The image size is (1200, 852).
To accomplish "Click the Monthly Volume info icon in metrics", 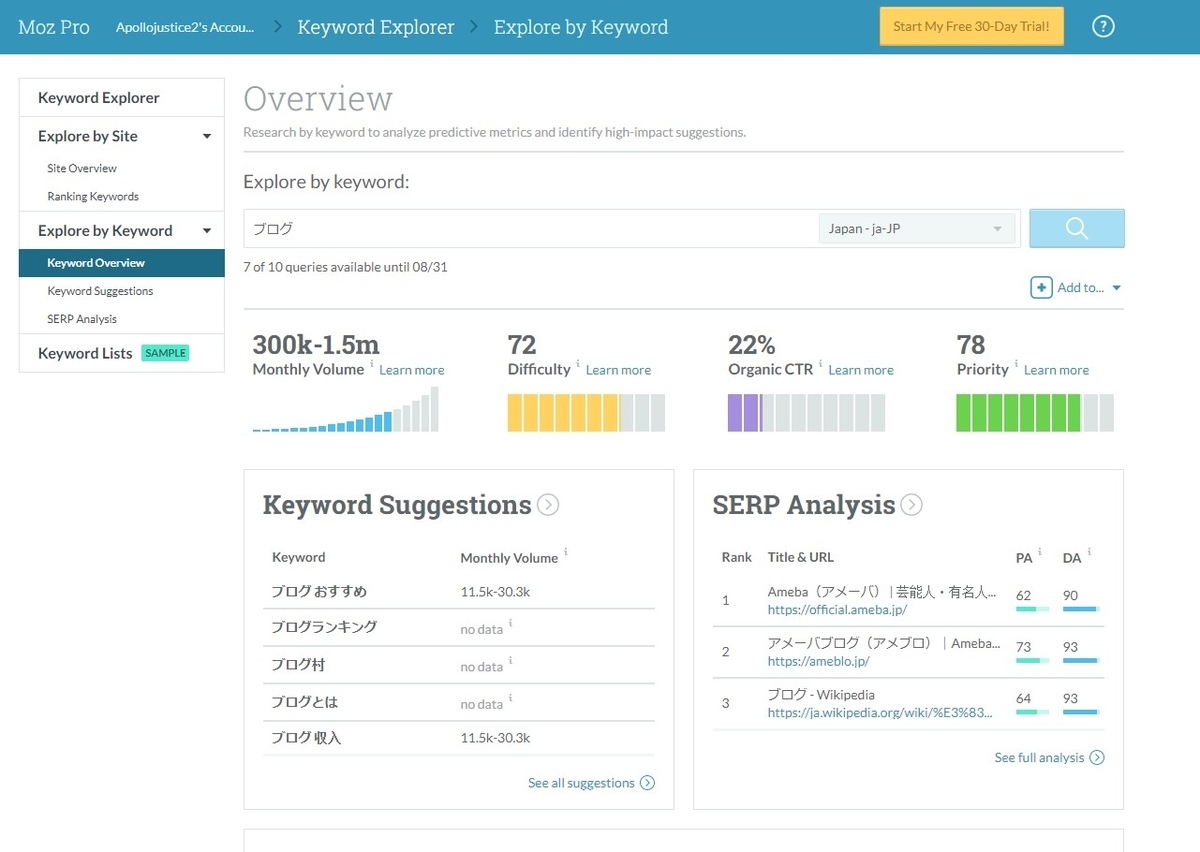I will [x=372, y=364].
